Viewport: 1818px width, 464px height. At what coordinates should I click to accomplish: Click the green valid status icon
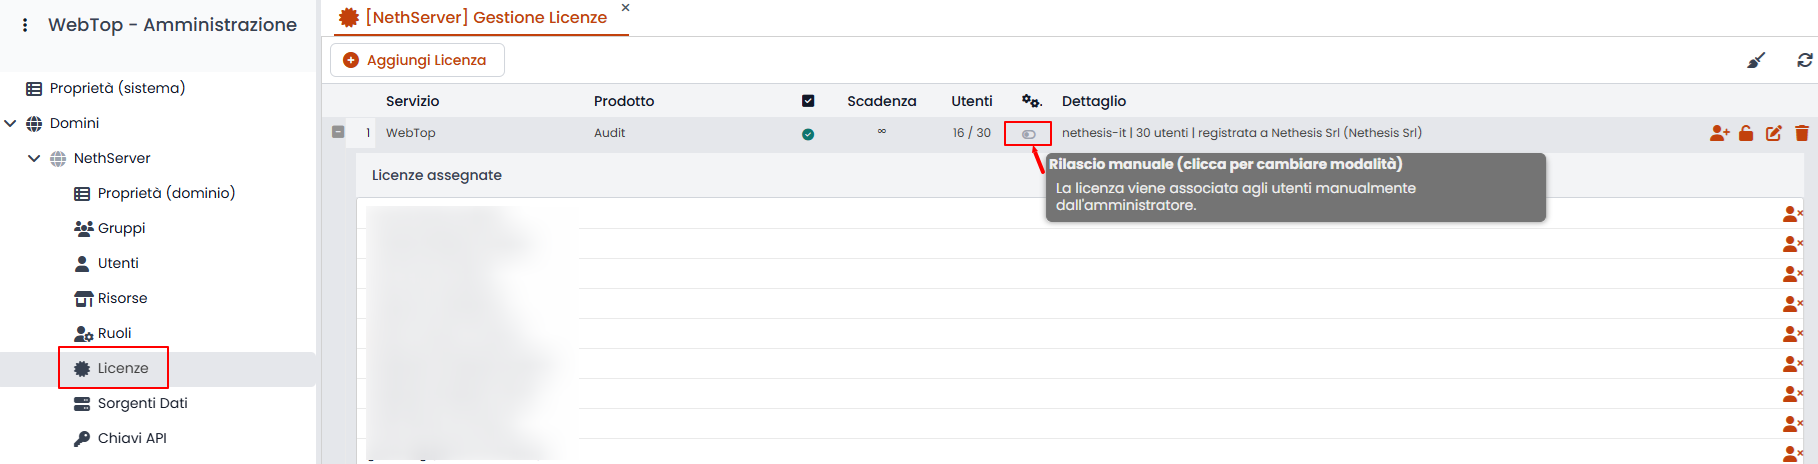(x=808, y=134)
